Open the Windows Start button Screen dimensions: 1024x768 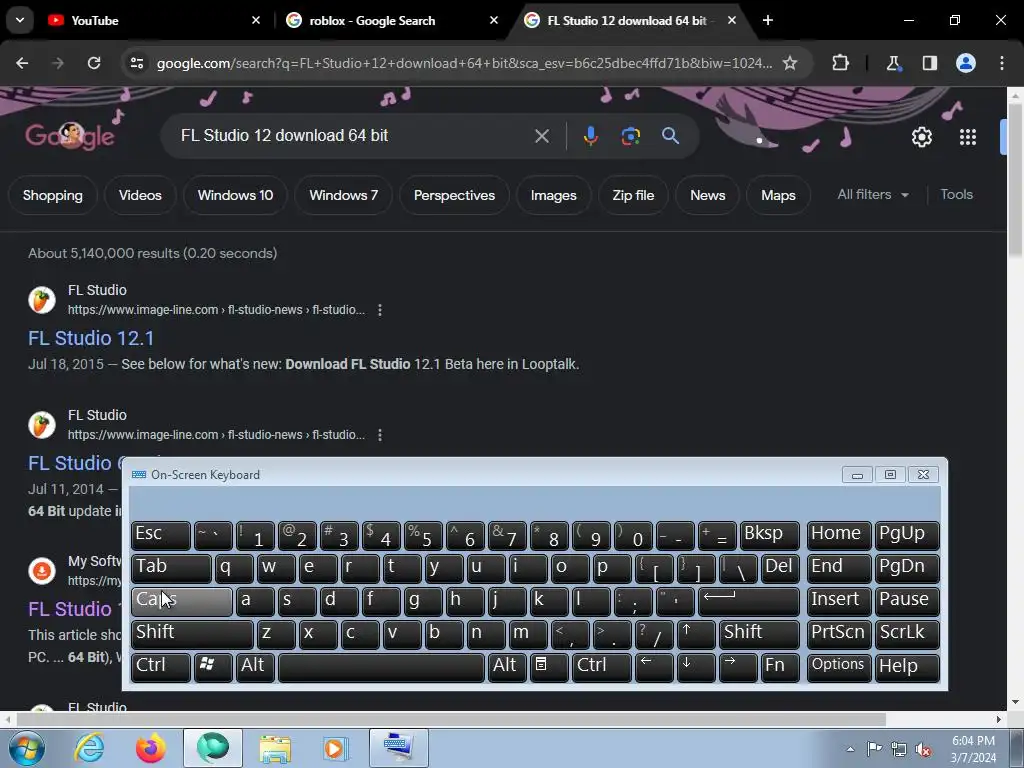point(26,748)
